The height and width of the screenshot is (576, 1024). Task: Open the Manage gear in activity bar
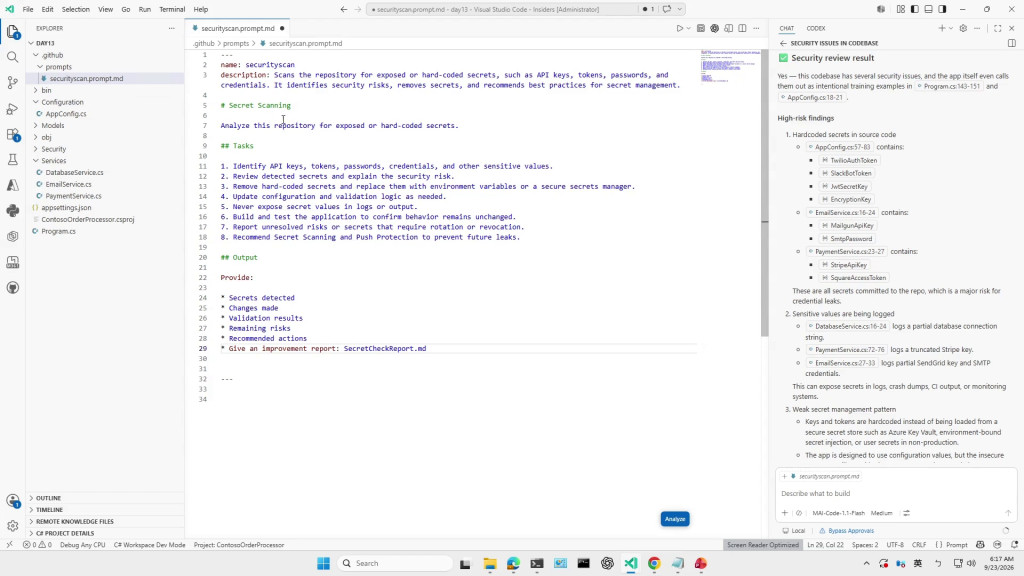point(12,526)
